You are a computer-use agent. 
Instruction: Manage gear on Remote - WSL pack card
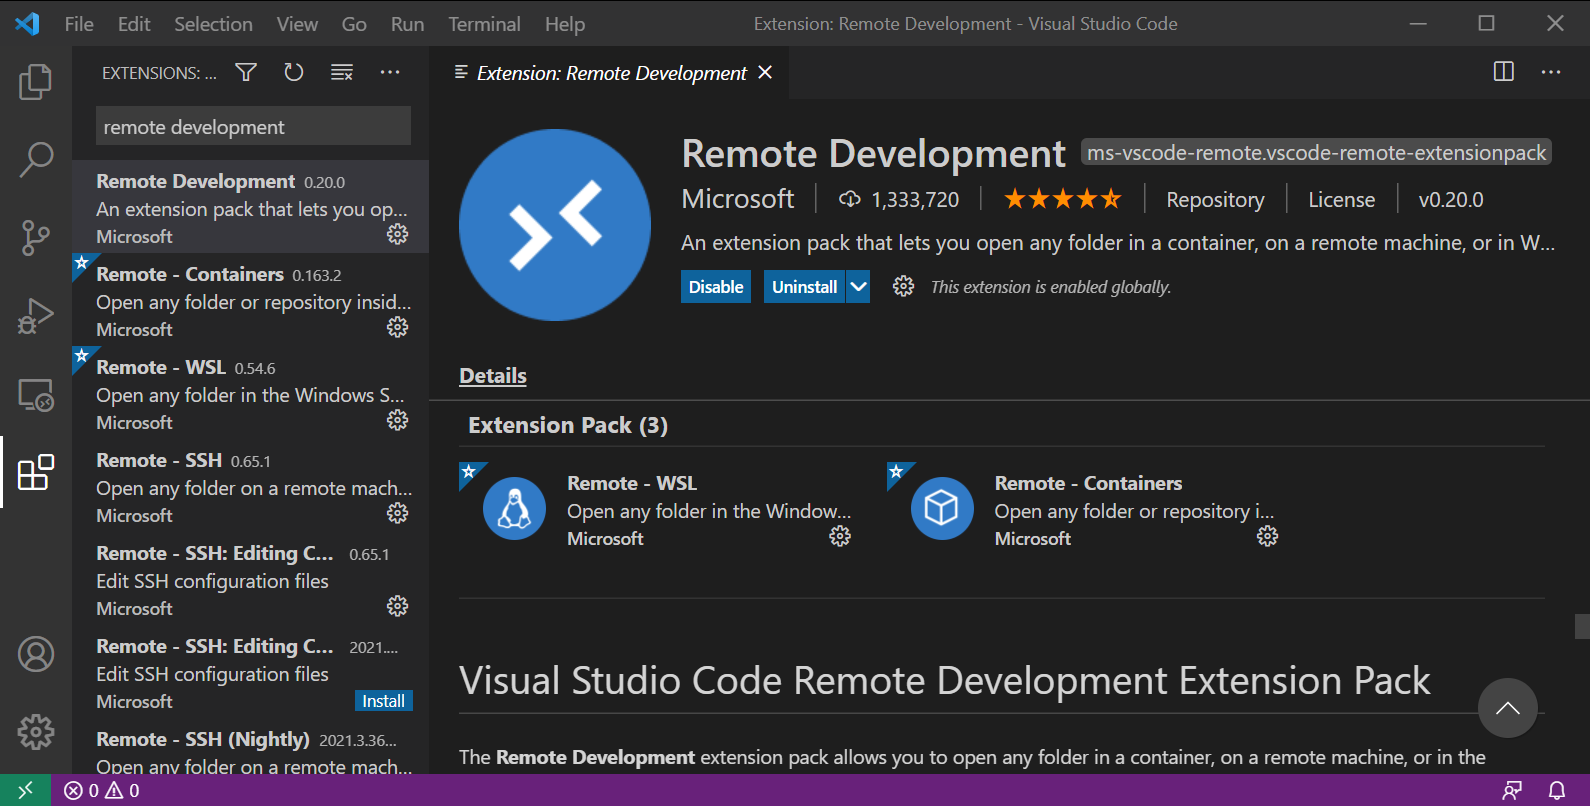click(840, 537)
